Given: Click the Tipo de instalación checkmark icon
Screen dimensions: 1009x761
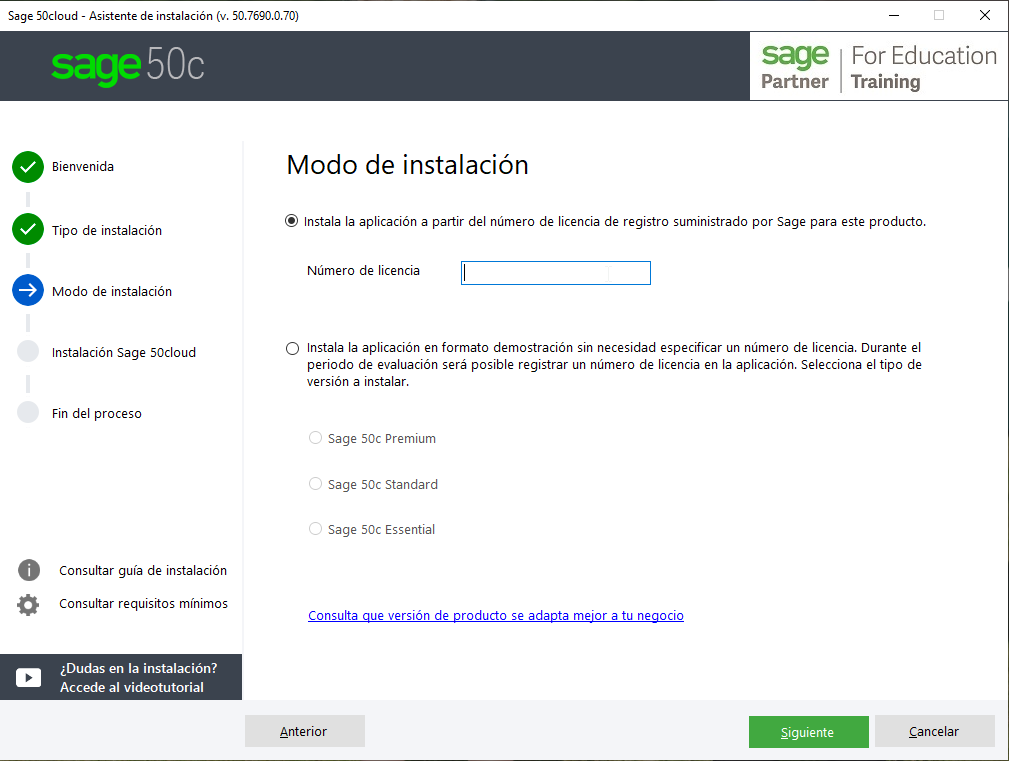Looking at the screenshot, I should pos(28,229).
